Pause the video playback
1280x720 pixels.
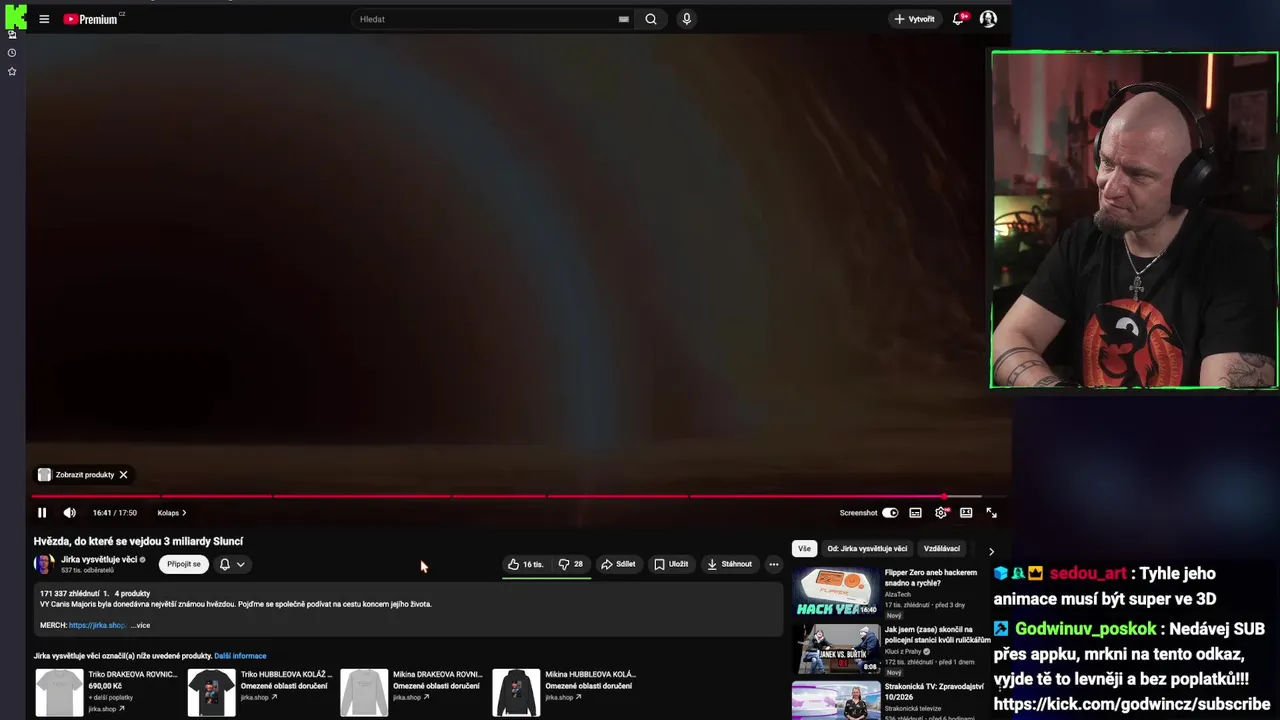42,513
